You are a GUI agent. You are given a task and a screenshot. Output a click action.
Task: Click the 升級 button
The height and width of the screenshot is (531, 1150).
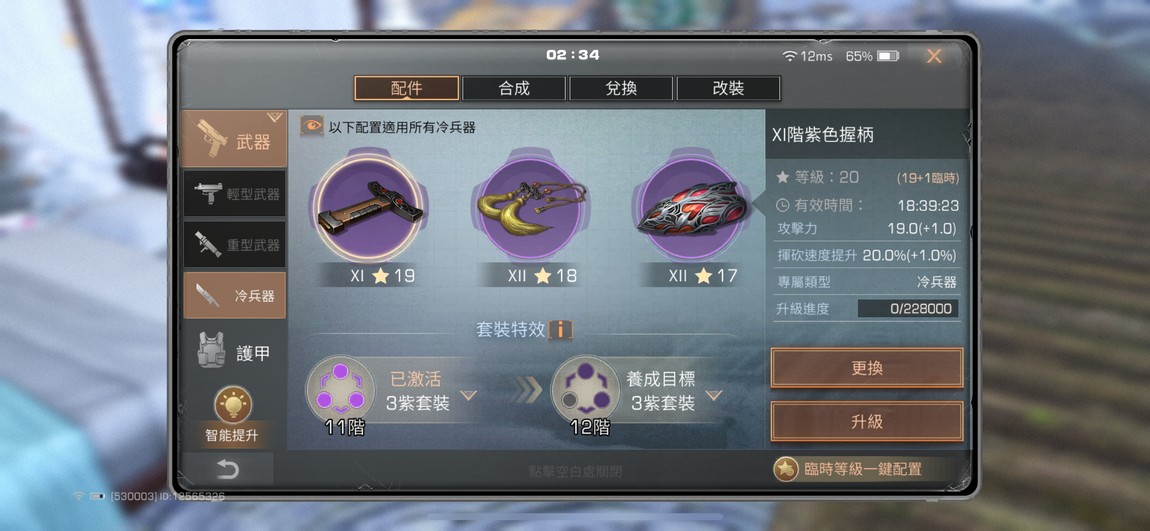click(867, 422)
